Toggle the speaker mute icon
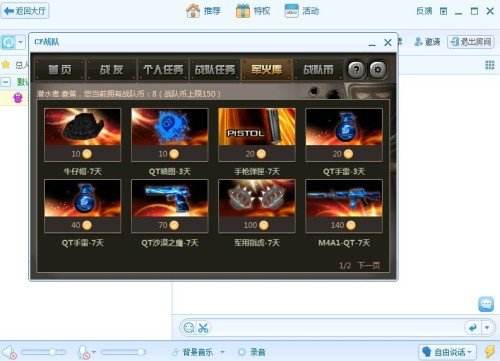The height and width of the screenshot is (361, 500). tap(9, 353)
